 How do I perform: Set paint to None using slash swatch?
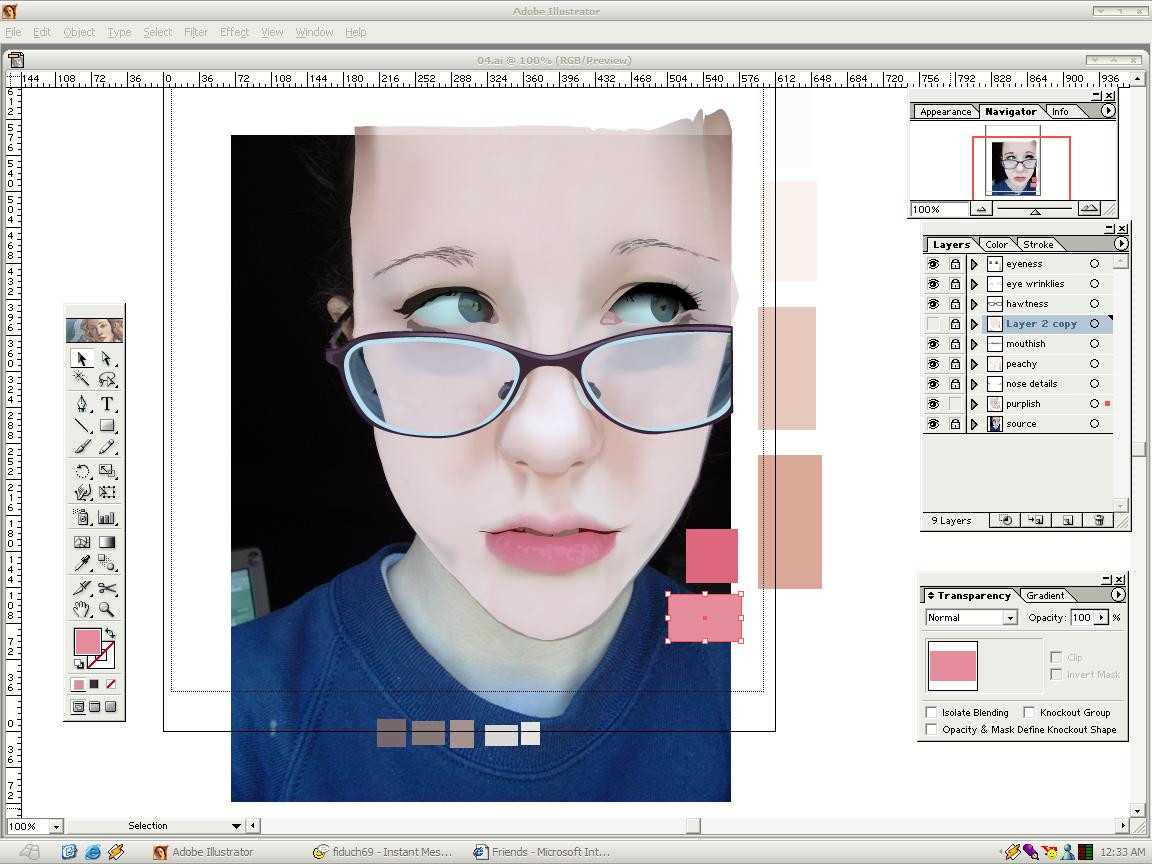click(110, 684)
